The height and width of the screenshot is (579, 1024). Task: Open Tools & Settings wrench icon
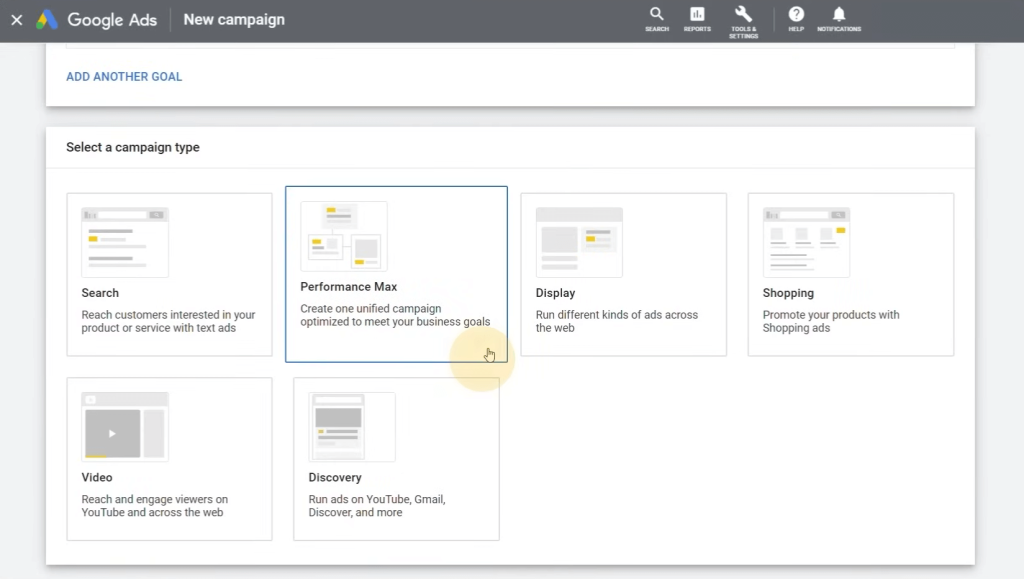(x=743, y=19)
